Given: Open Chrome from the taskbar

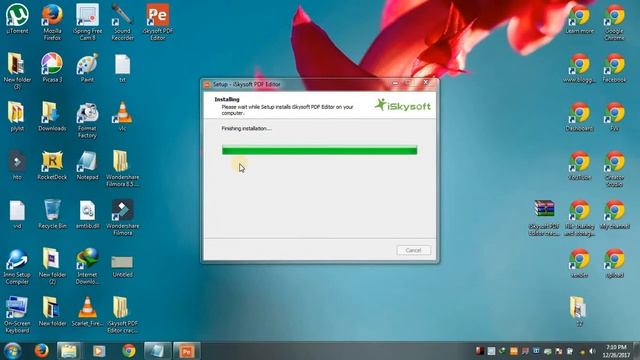Looking at the screenshot, I should tap(129, 351).
